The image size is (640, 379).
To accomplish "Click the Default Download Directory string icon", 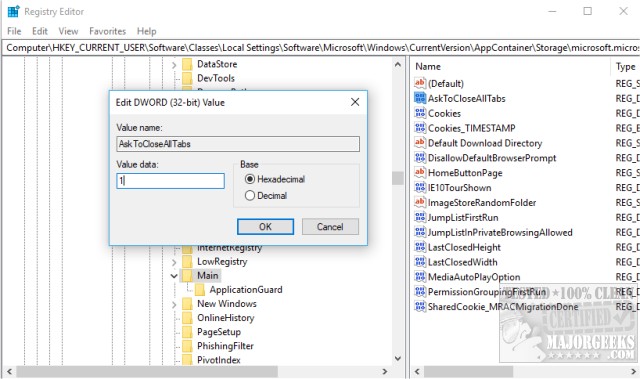I will [420, 143].
